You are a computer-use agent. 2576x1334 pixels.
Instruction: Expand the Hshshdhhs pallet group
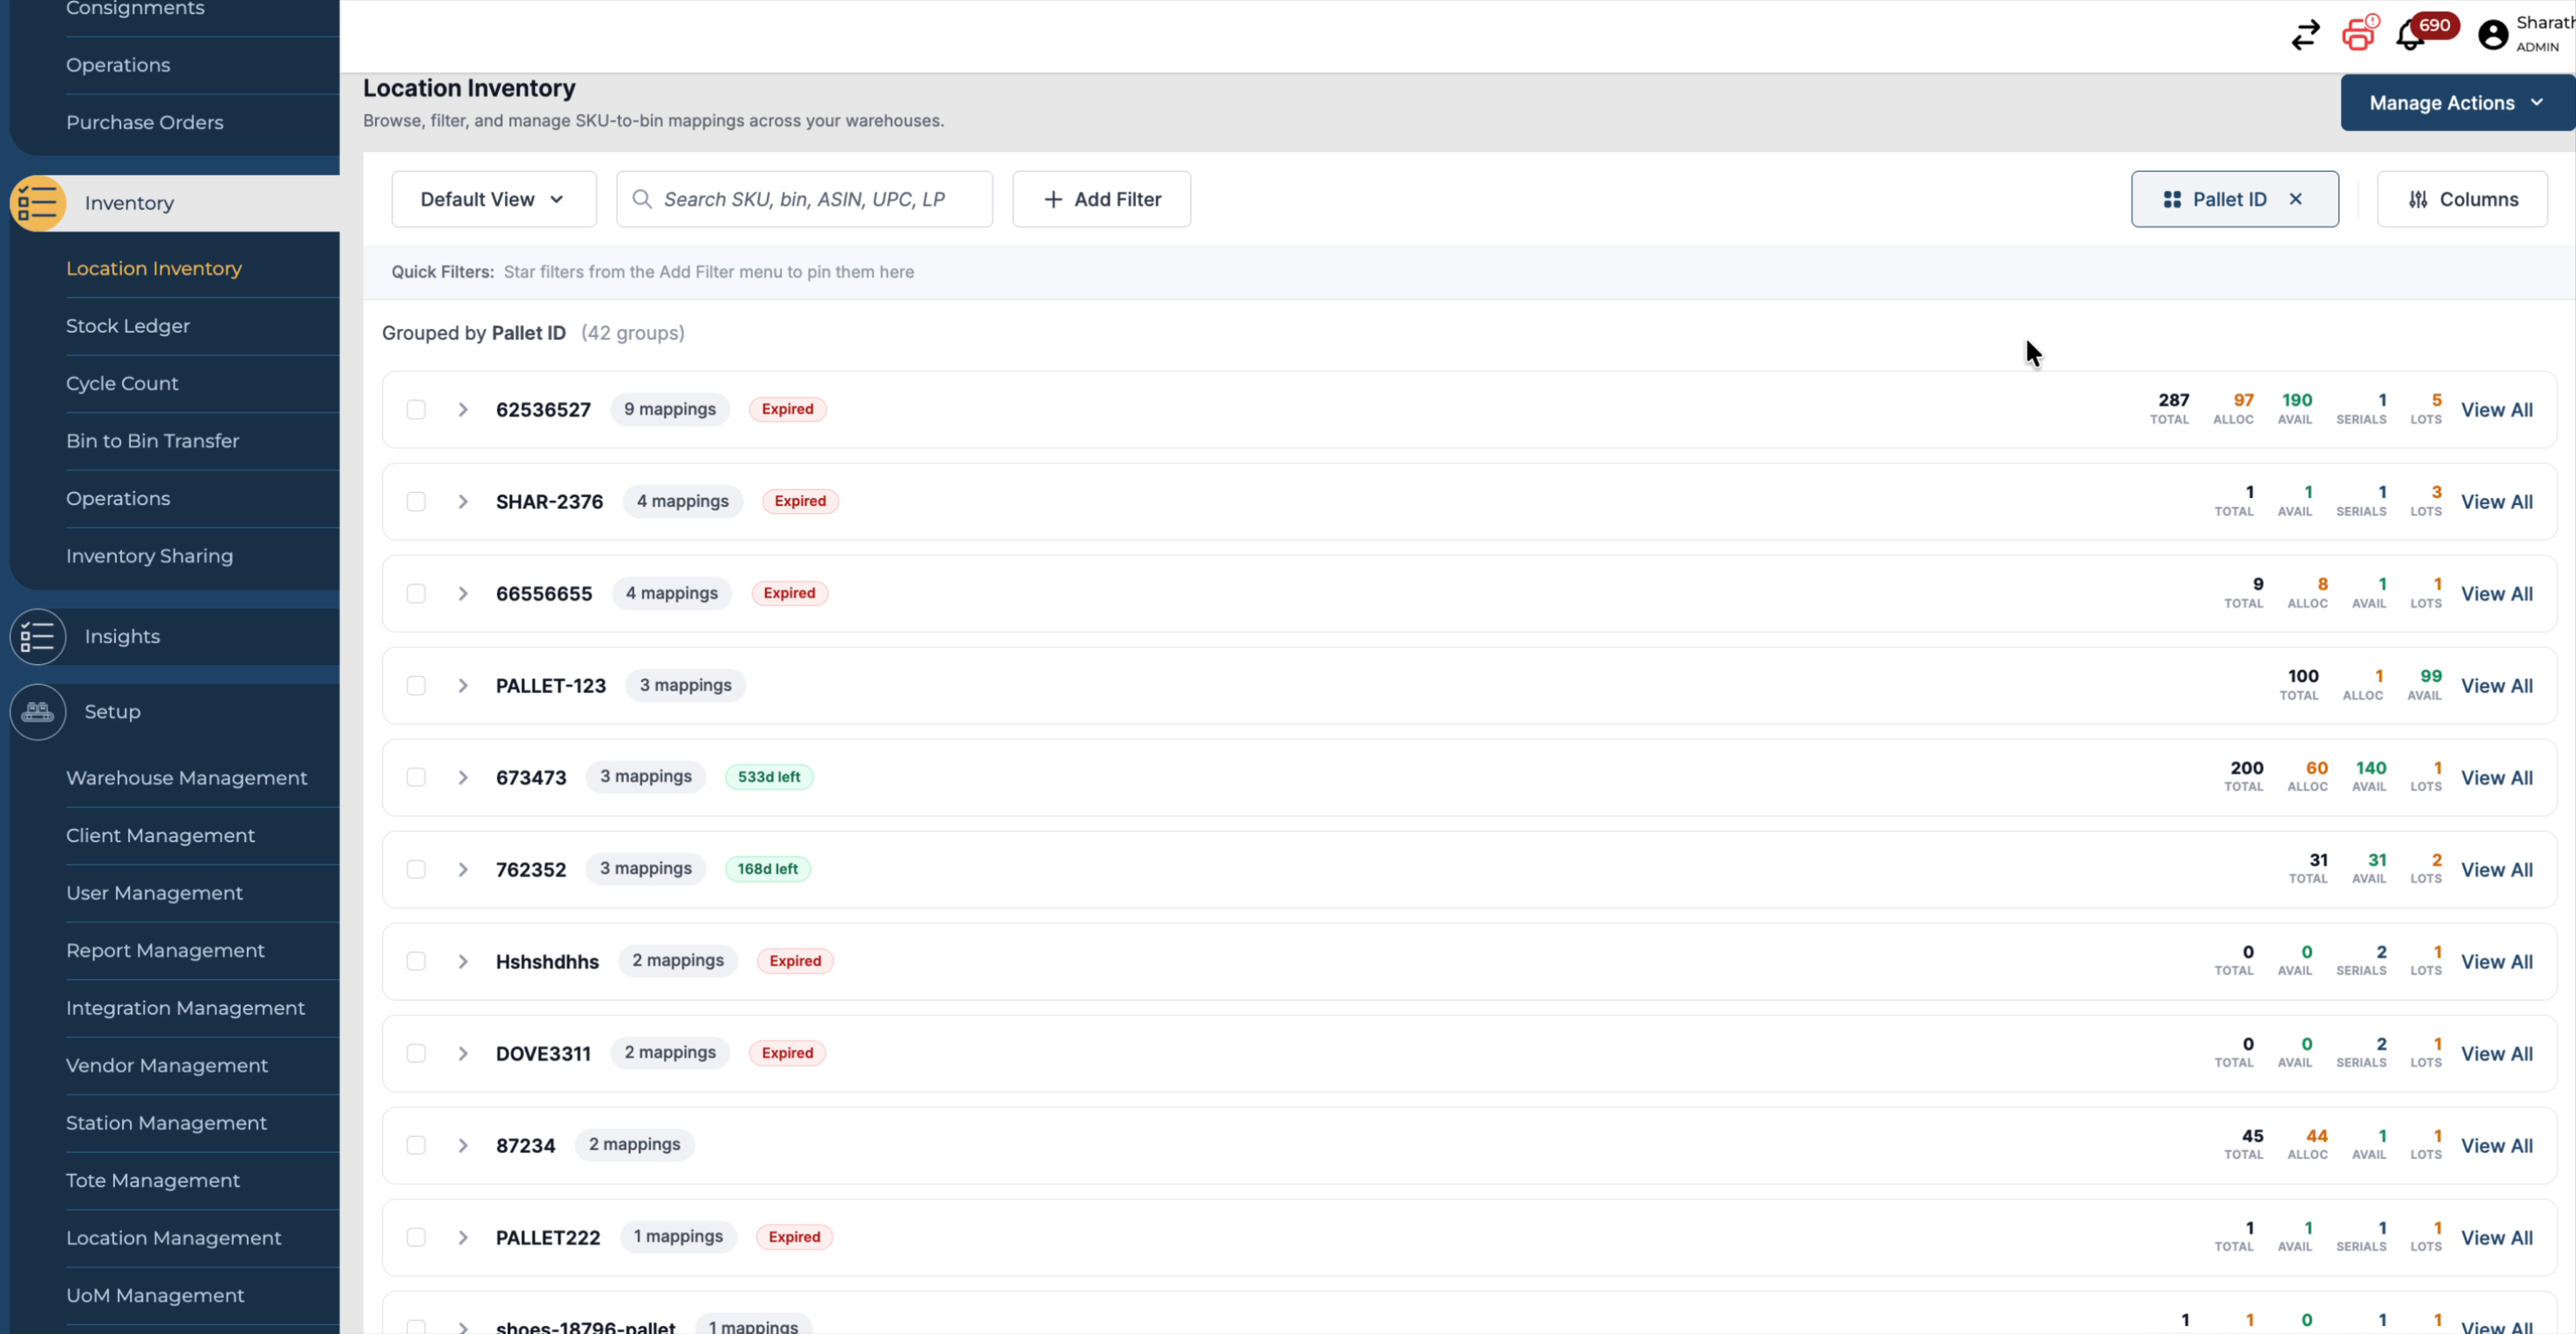coord(463,962)
